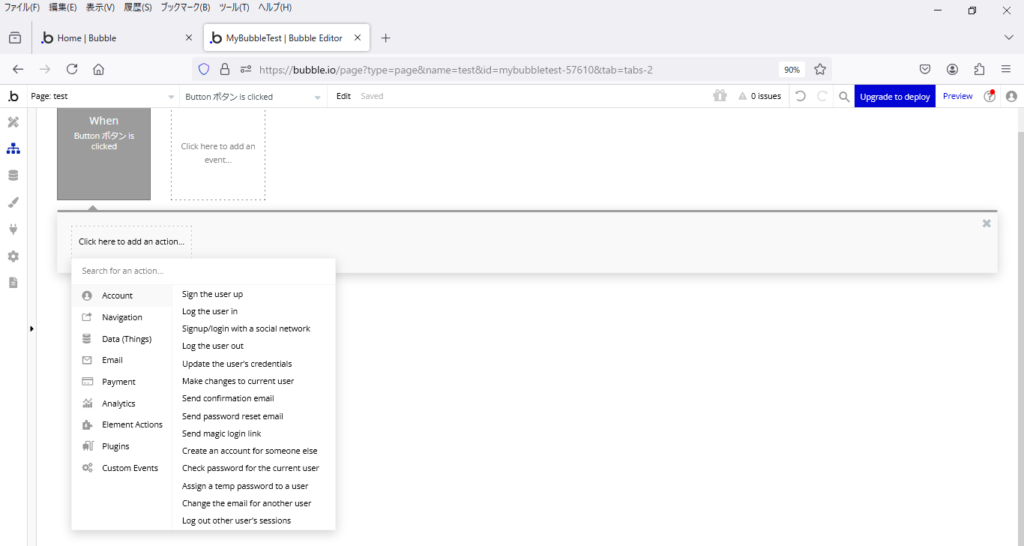Open the Workflow tab icon in sidebar
This screenshot has height=546, width=1024.
[x=13, y=149]
